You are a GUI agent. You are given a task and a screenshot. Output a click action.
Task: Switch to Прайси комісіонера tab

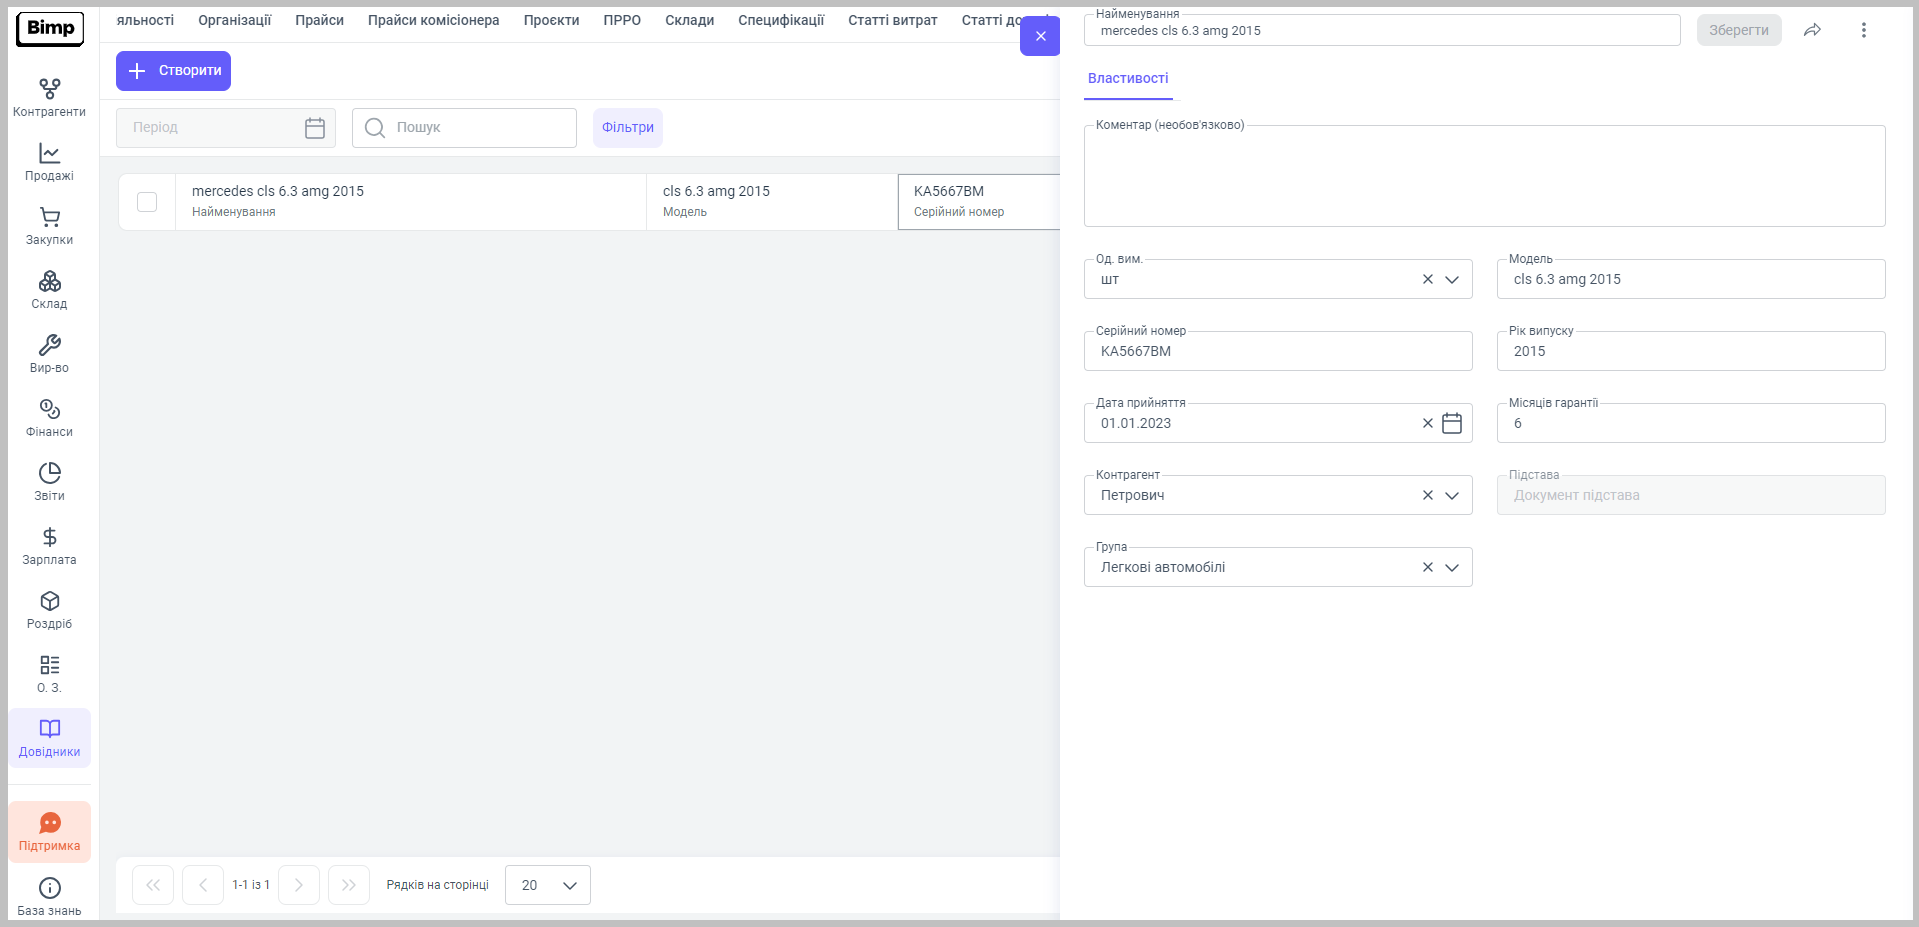point(433,20)
